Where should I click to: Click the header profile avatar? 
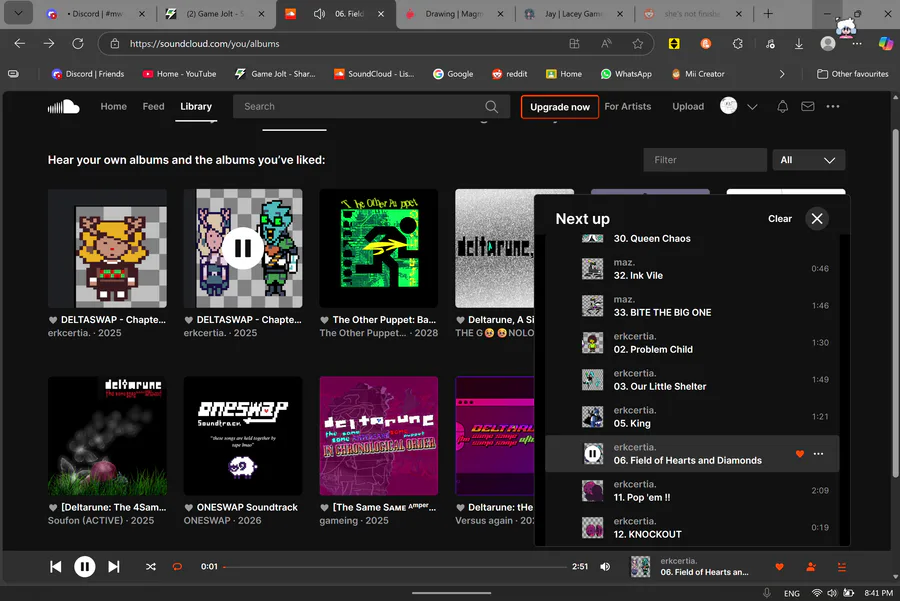(728, 106)
